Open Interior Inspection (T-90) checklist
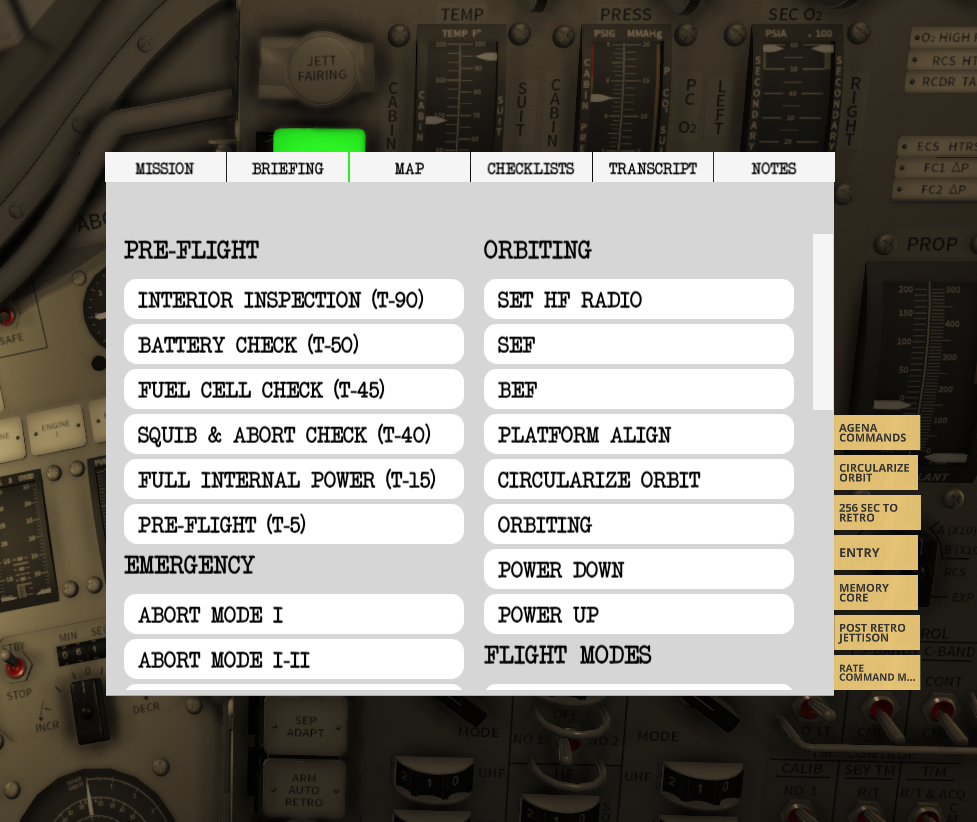 [x=293, y=300]
